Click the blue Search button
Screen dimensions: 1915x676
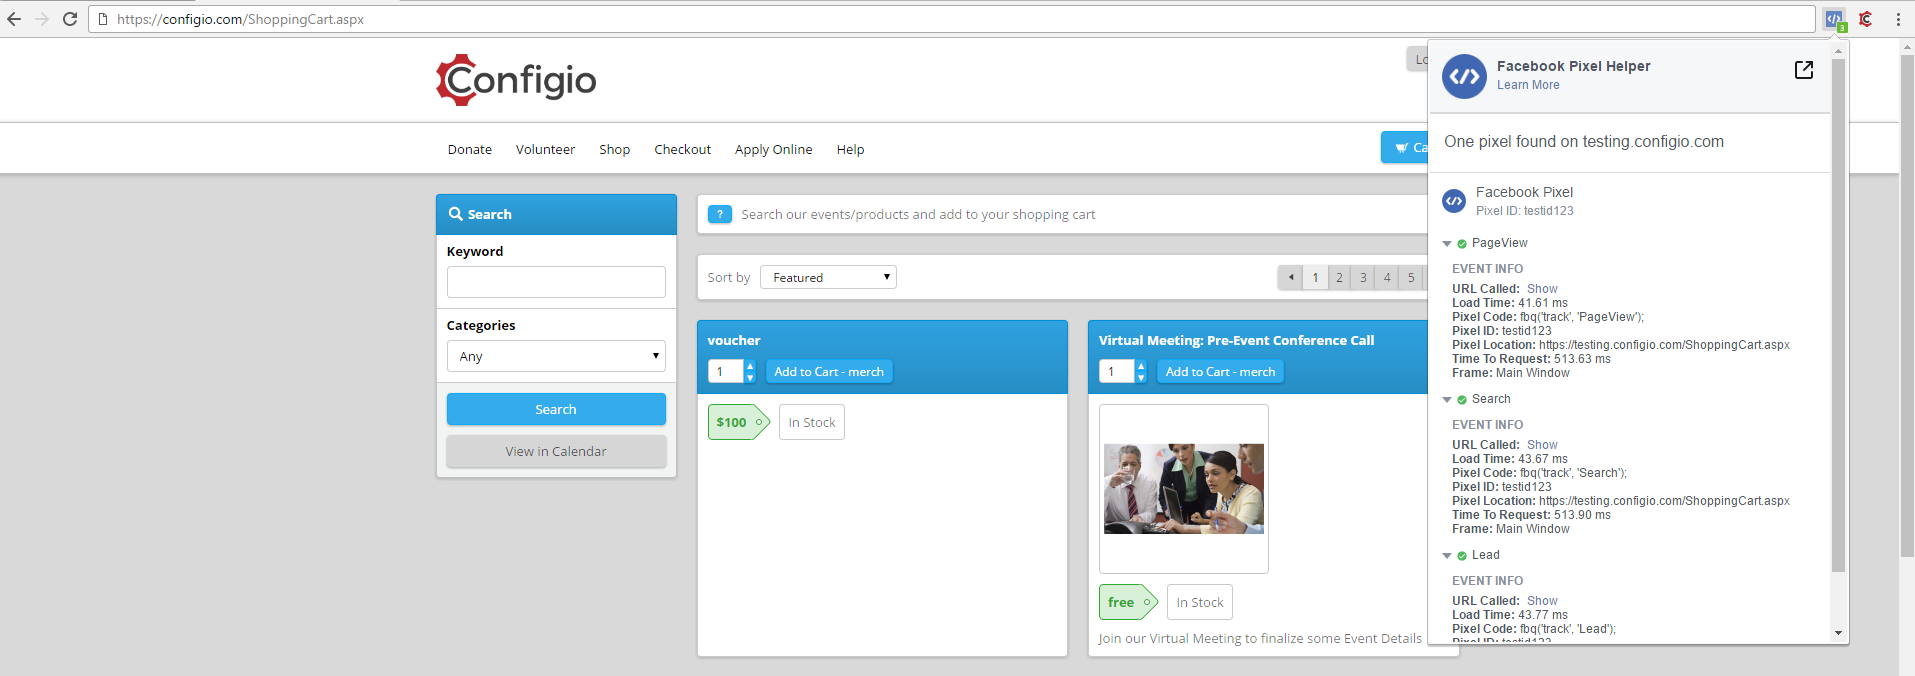tap(556, 409)
